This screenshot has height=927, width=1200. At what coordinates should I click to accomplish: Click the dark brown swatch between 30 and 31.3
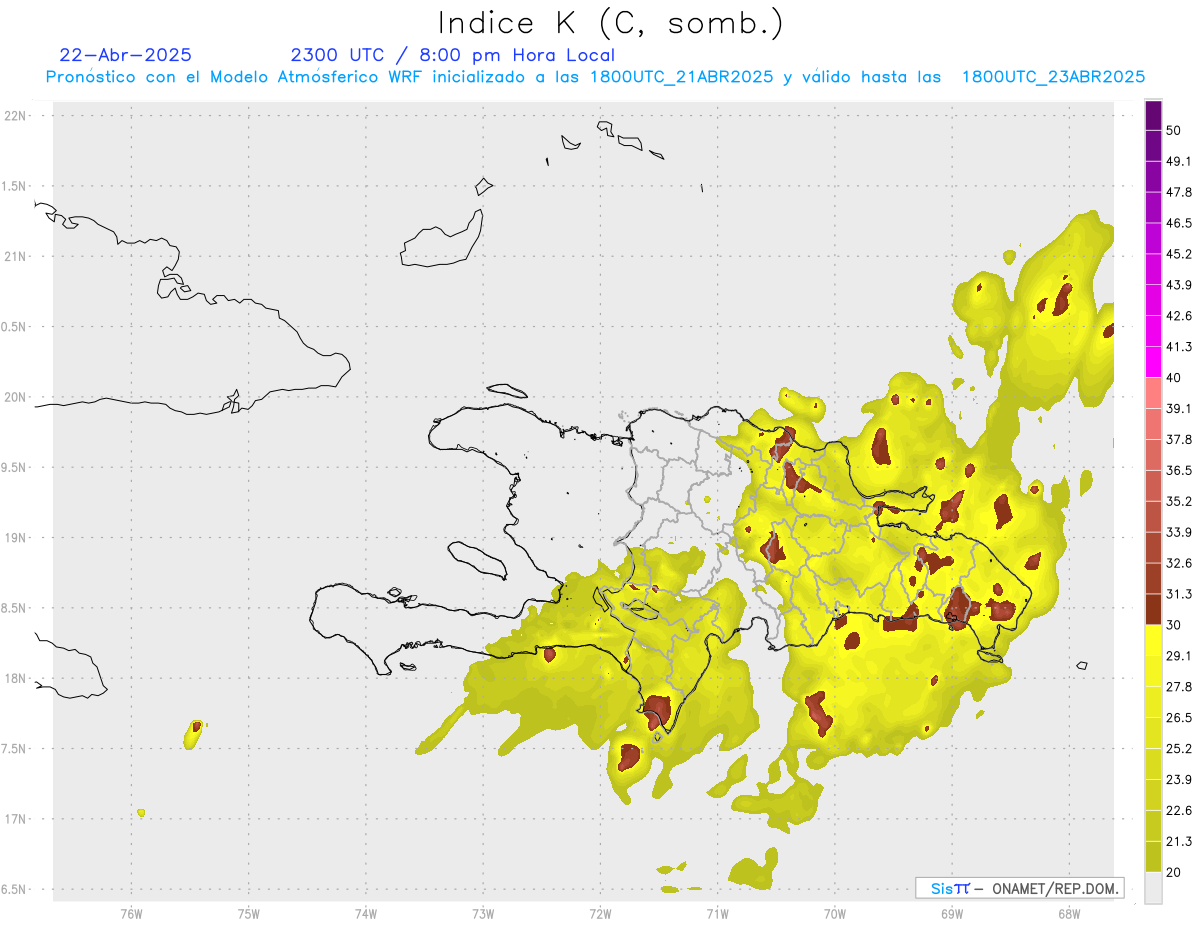[x=1154, y=609]
